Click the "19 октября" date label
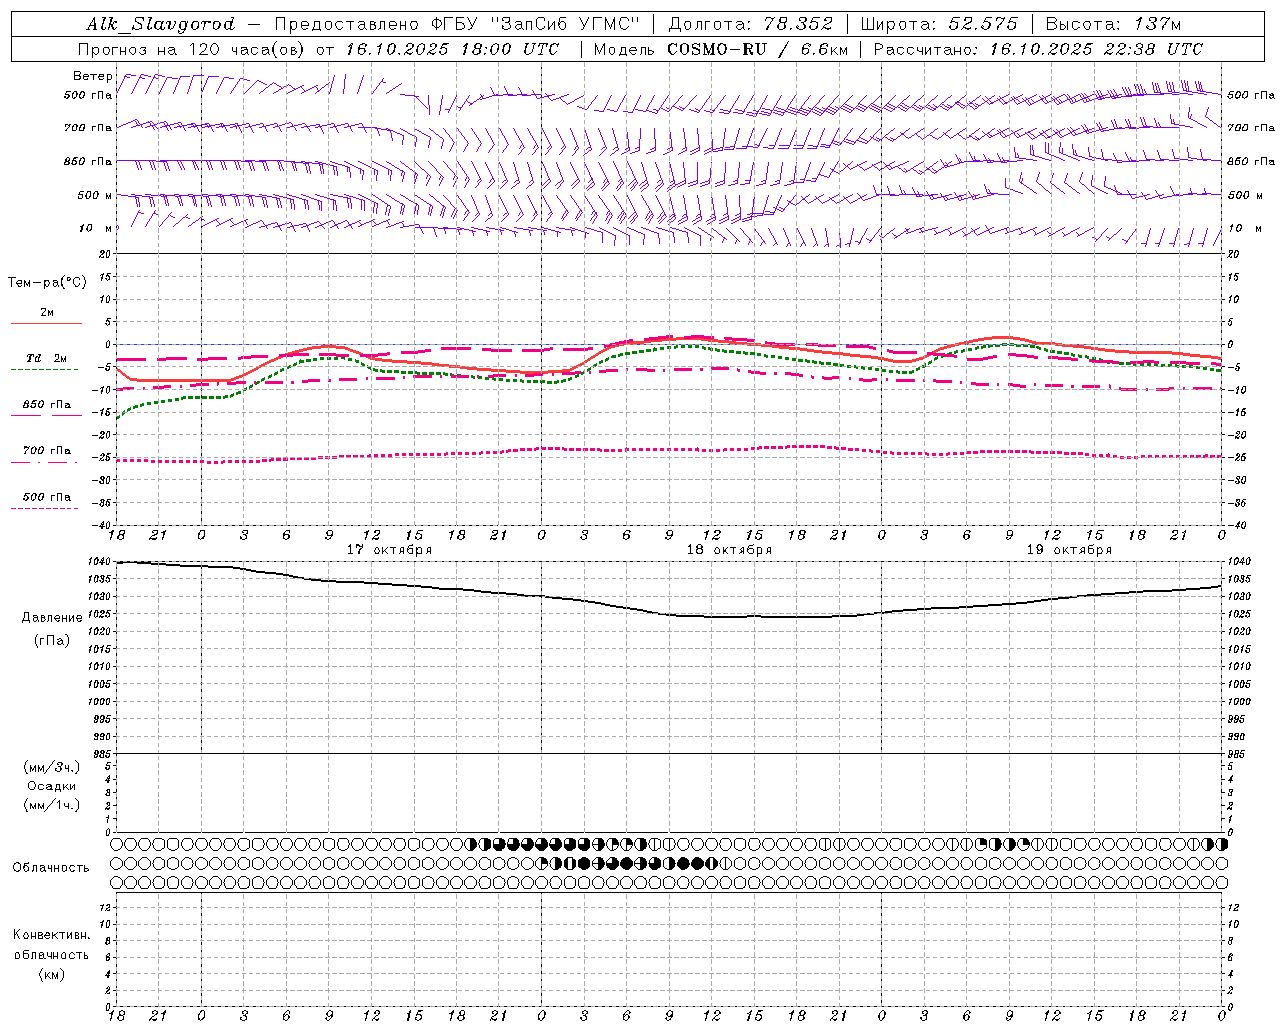This screenshot has width=1280, height=1024. click(1069, 550)
